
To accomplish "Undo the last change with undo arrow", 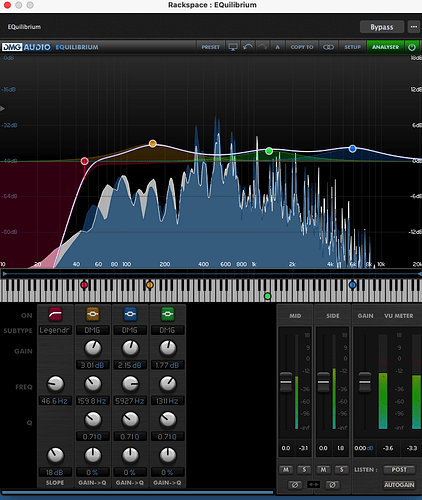I will coord(248,47).
